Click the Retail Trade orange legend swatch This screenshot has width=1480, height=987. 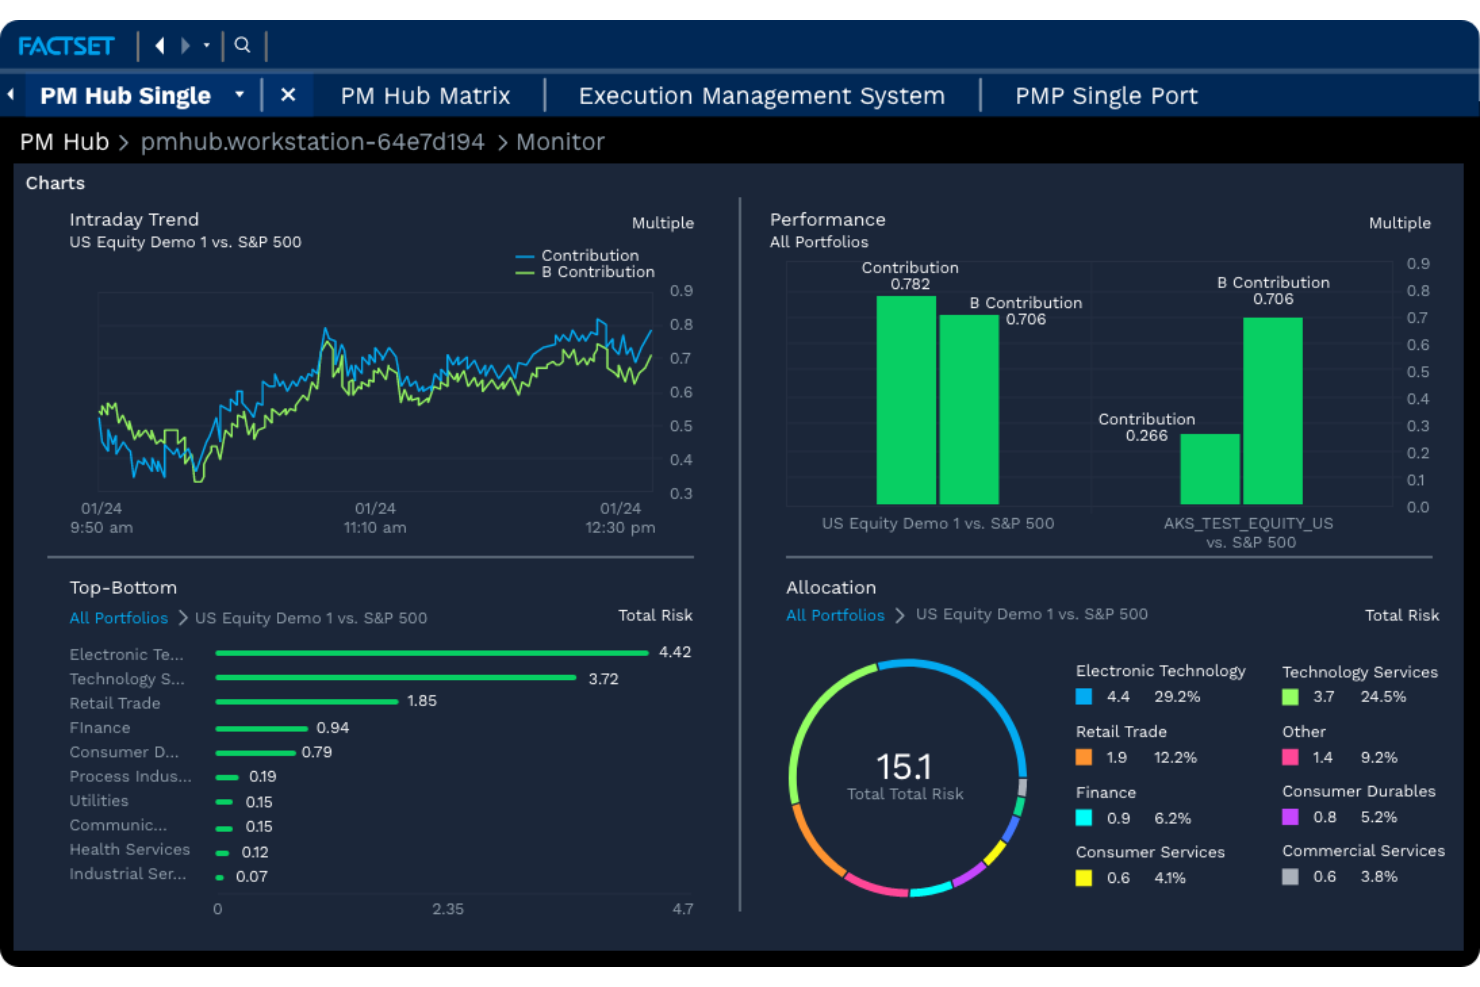[x=1084, y=758]
